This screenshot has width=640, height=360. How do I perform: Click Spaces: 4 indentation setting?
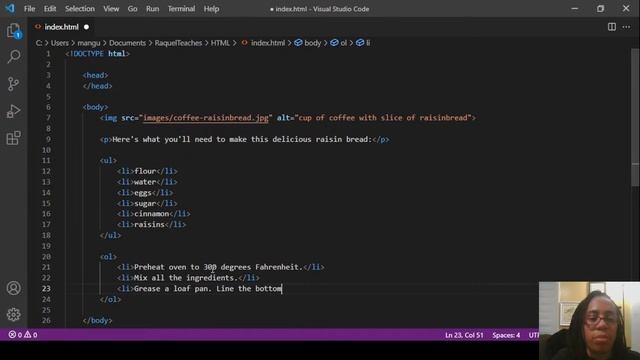point(506,335)
